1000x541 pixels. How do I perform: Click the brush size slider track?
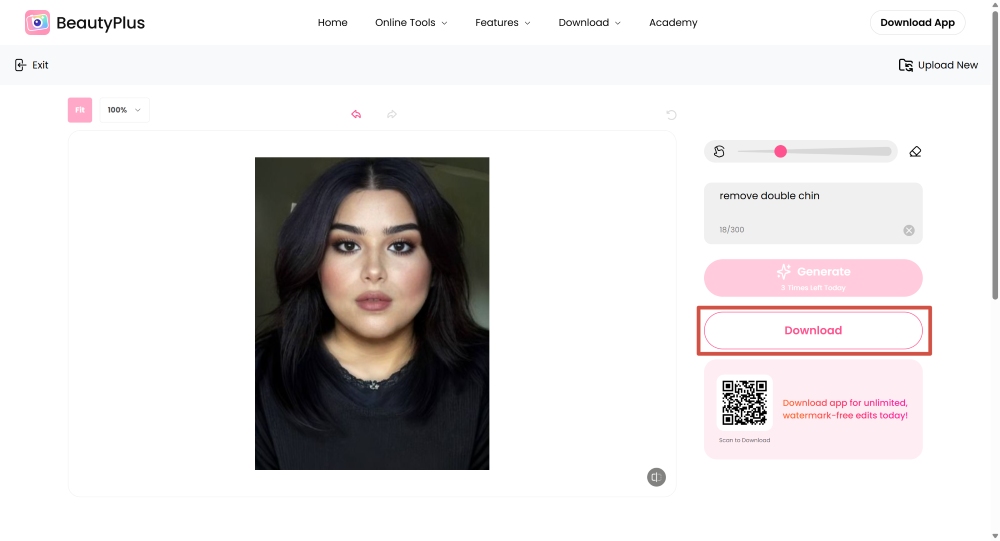coord(814,151)
